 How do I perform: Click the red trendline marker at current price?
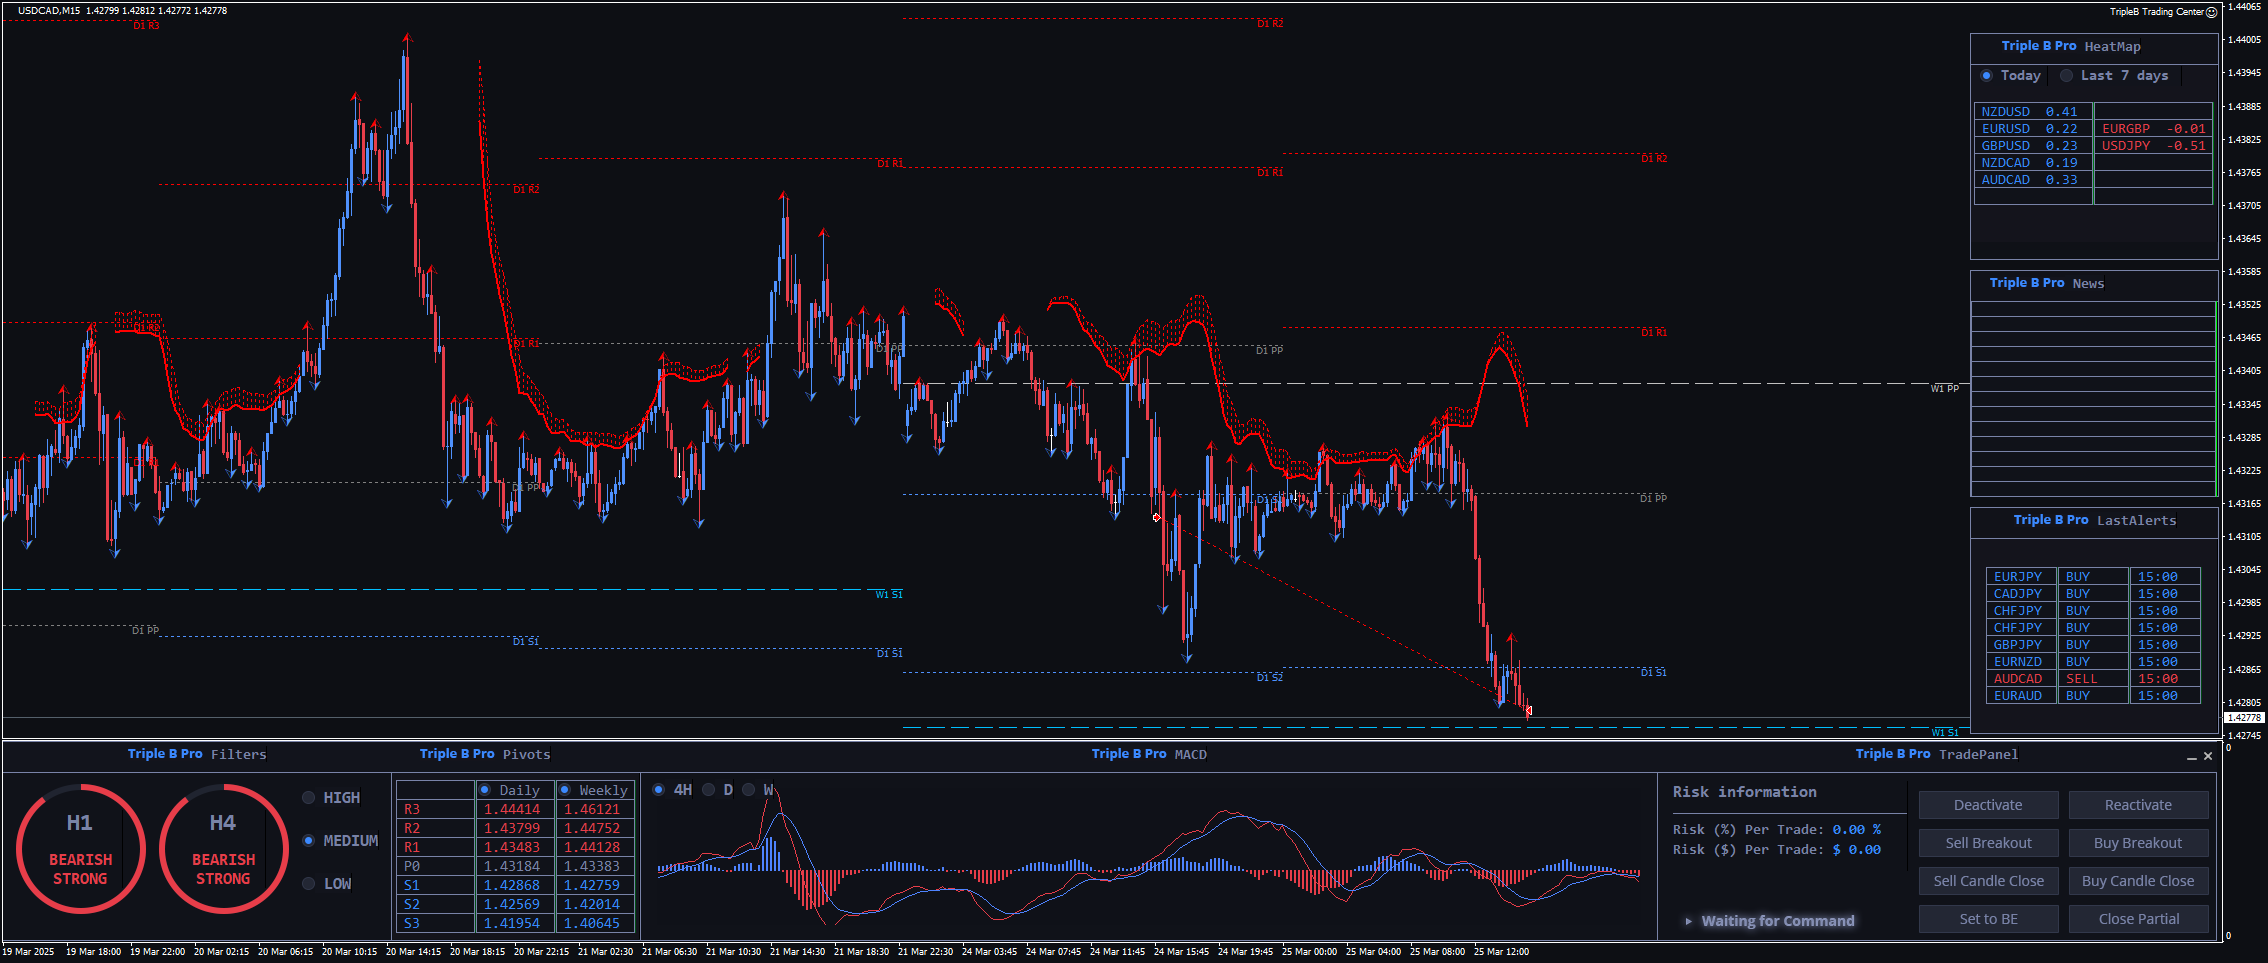1528,710
